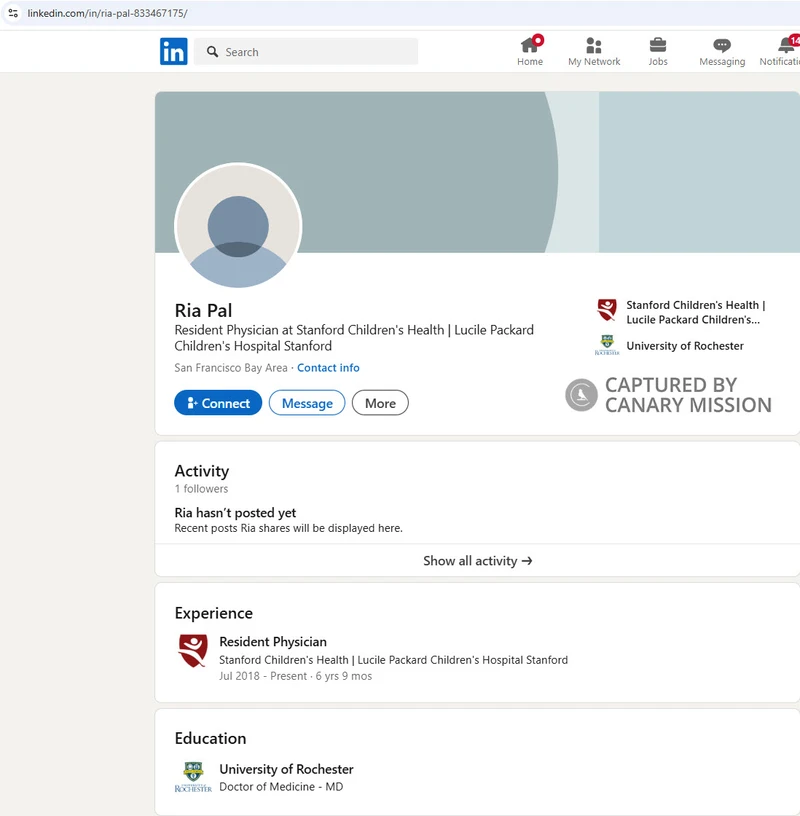This screenshot has height=816, width=800.
Task: Open the Contact info link
Action: [328, 368]
